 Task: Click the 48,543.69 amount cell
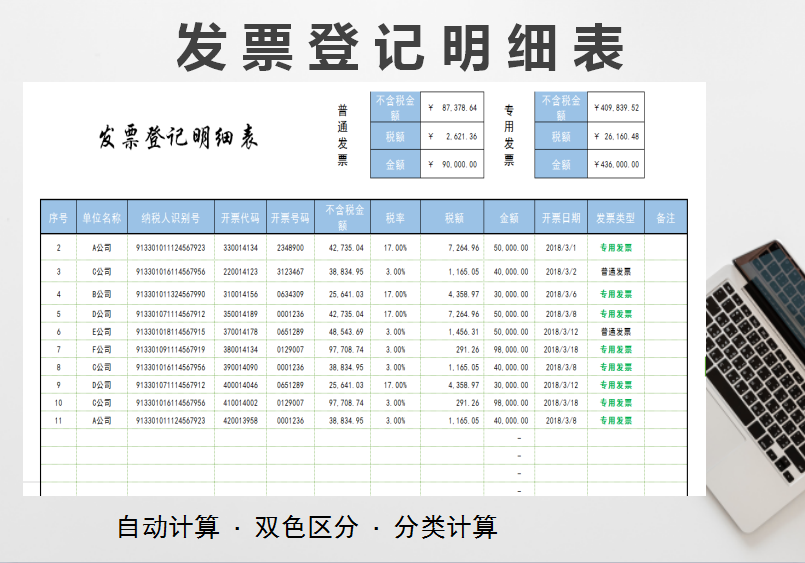(342, 332)
